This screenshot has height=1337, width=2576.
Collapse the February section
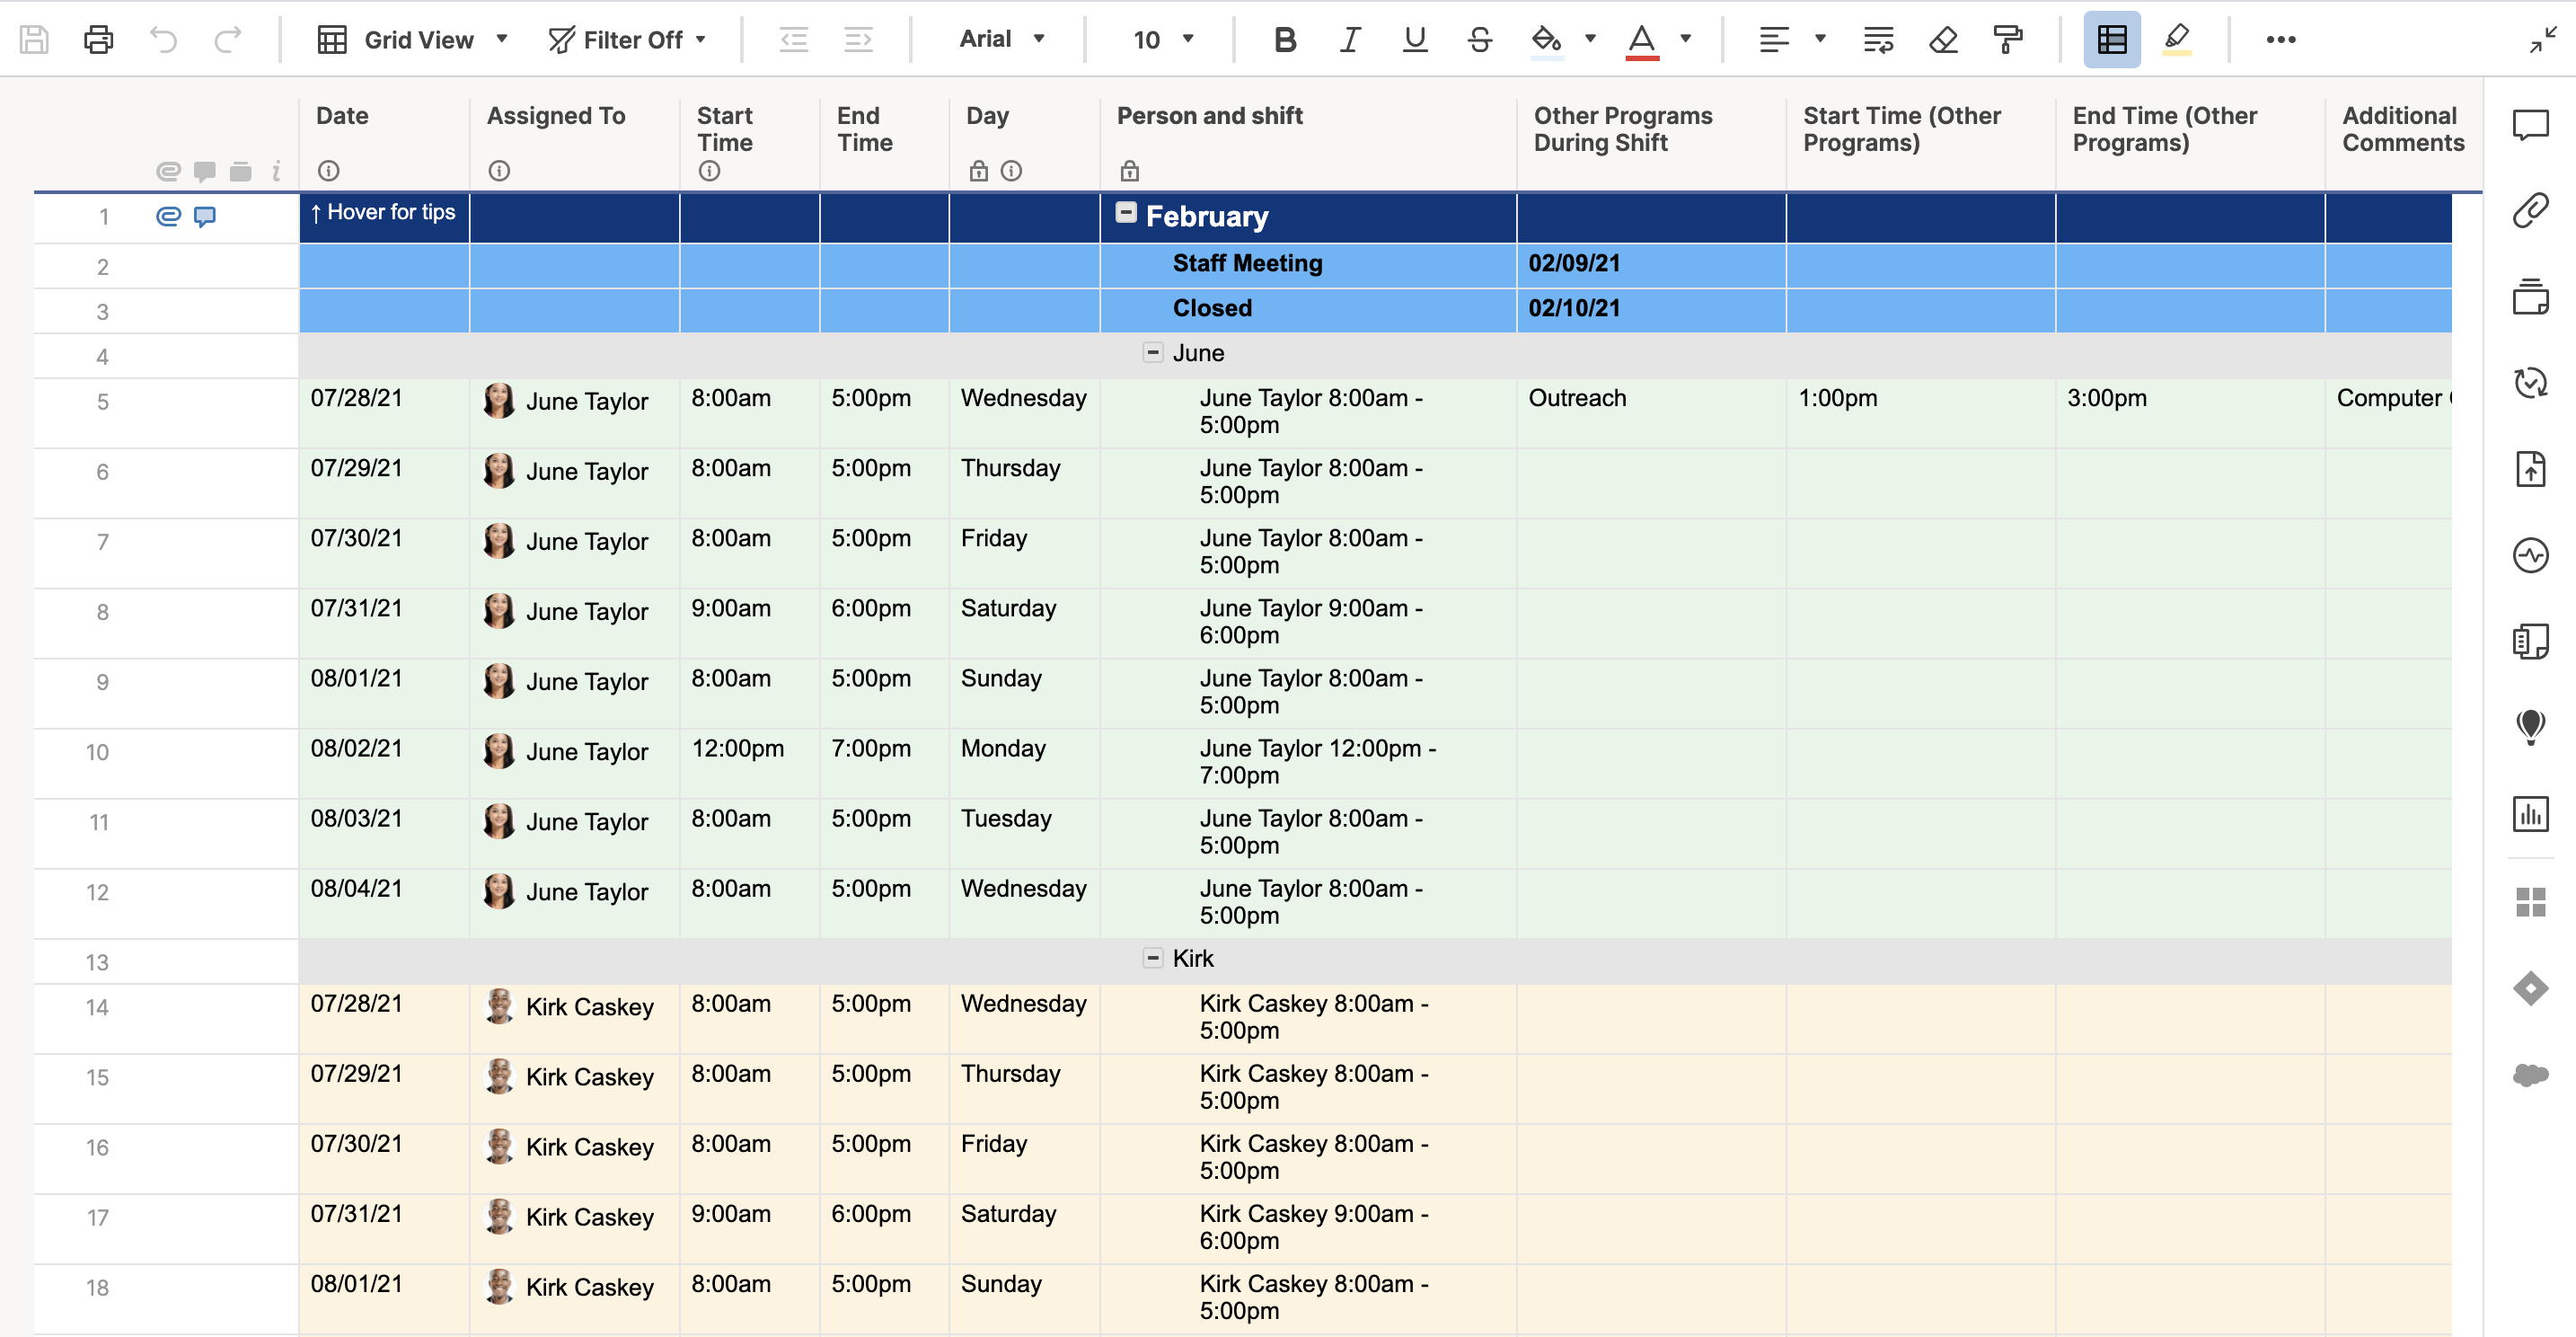[x=1126, y=212]
